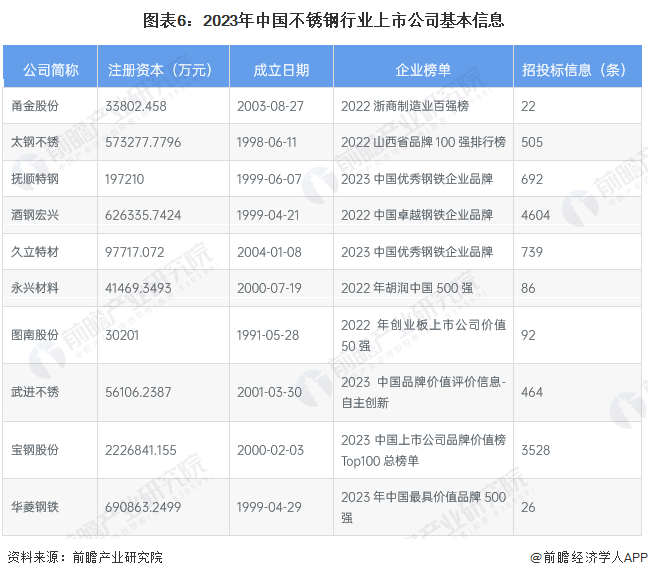The image size is (648, 578).
Task: Select company name 宝钢股份
Action: coord(35,450)
